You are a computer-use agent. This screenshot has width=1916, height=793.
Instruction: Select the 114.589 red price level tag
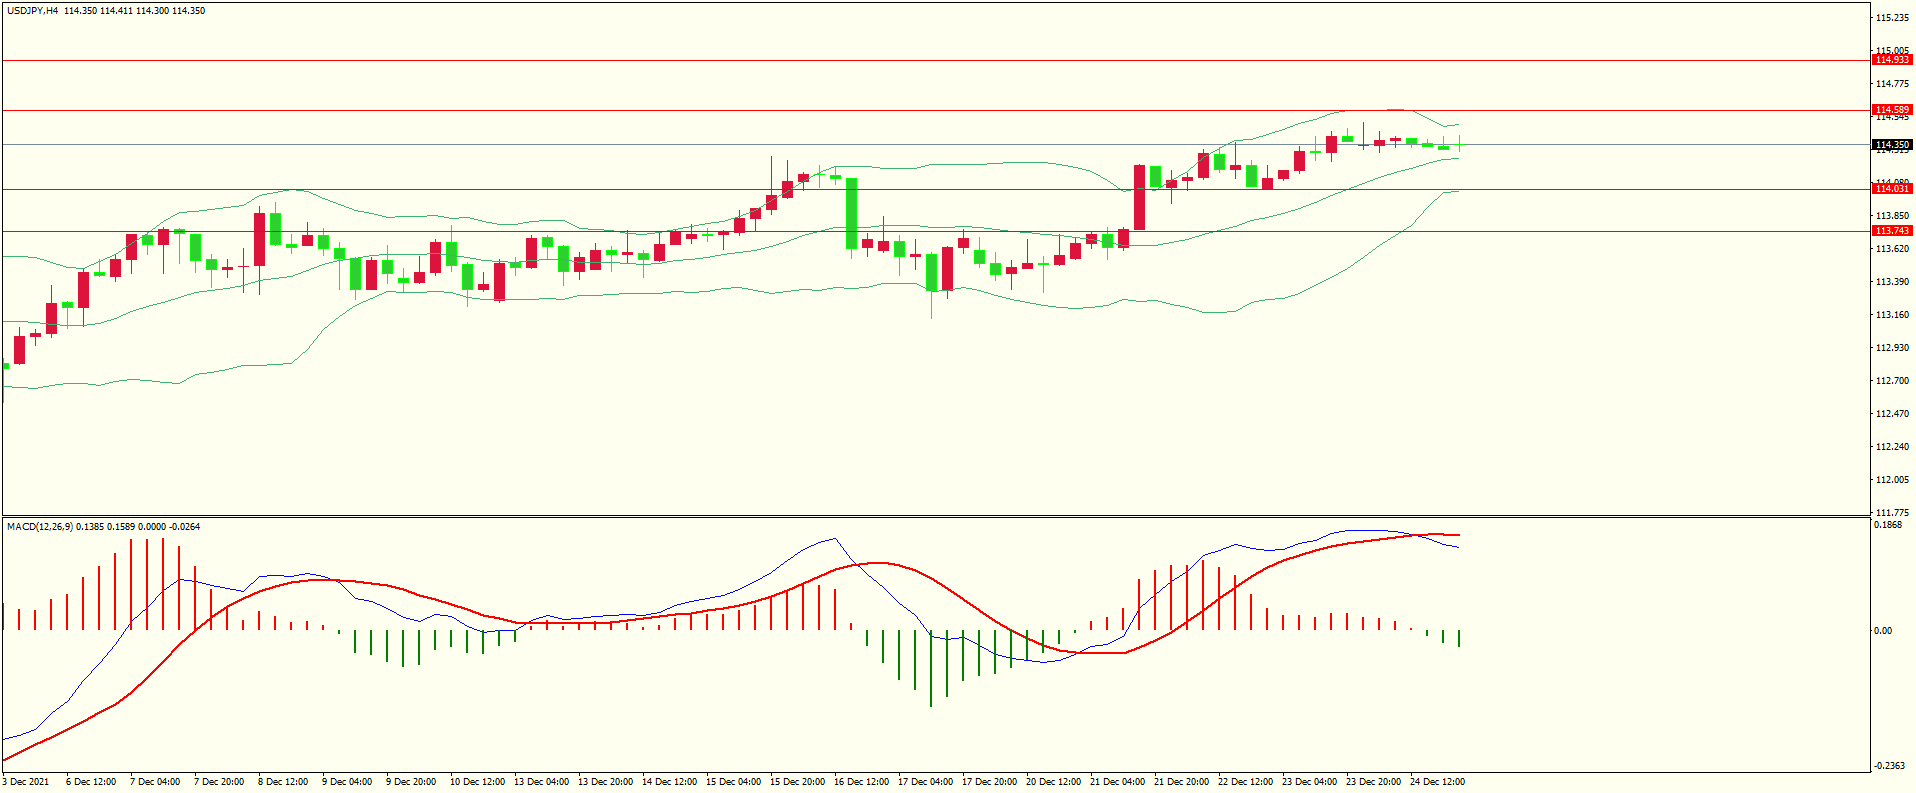coord(1892,110)
